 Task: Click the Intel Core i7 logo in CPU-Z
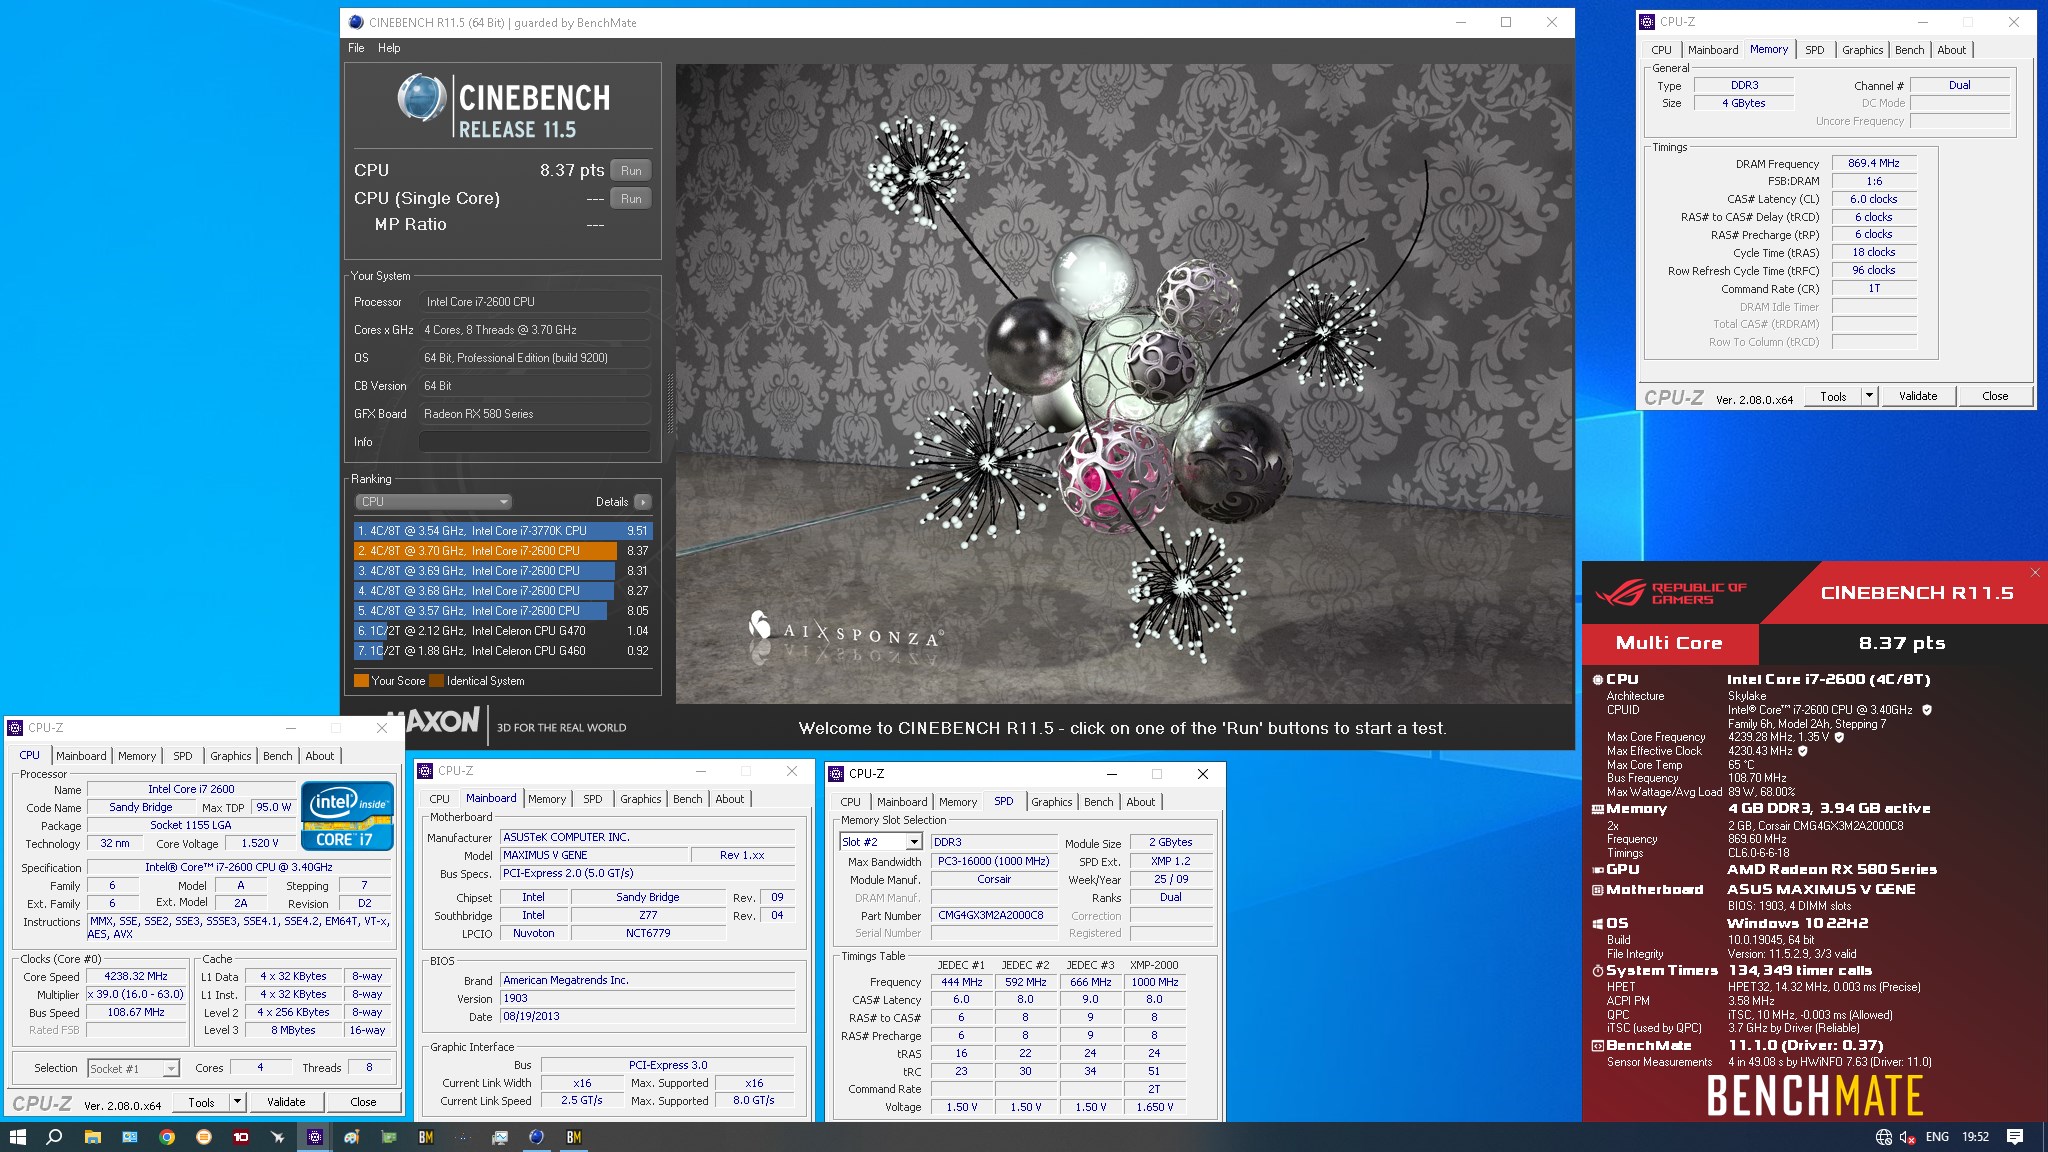pos(347,817)
